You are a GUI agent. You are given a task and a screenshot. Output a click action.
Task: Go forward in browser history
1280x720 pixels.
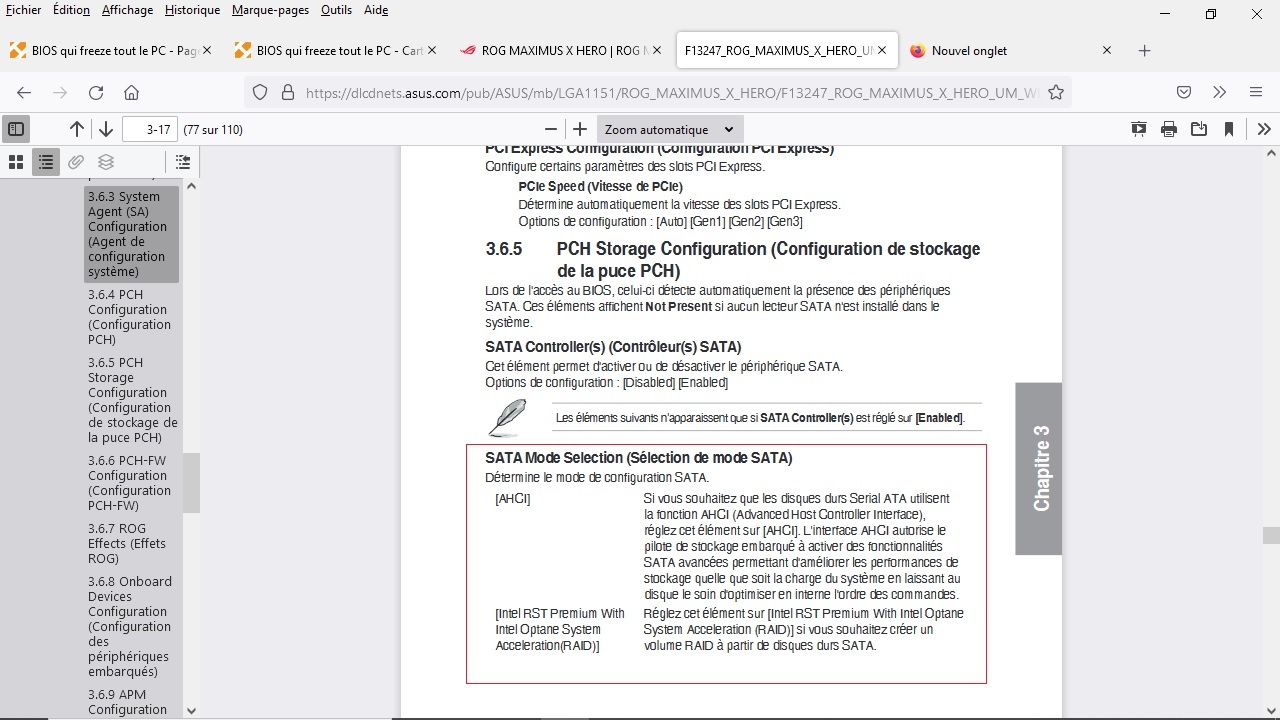[60, 92]
